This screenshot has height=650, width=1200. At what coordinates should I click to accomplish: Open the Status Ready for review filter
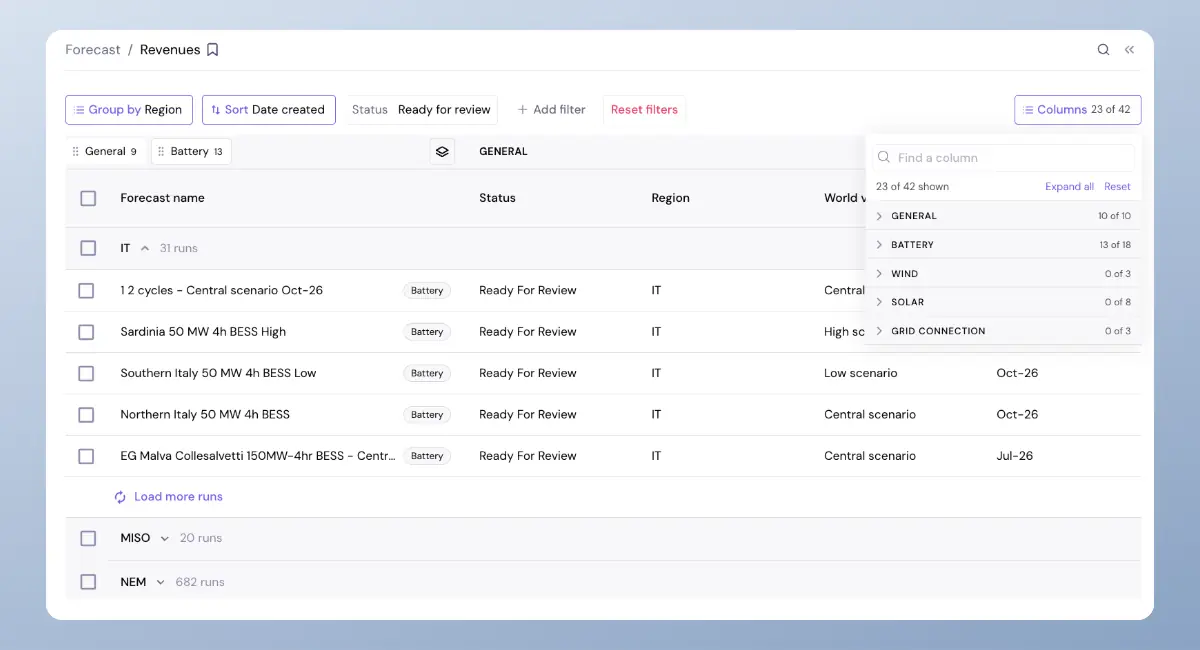click(x=421, y=110)
